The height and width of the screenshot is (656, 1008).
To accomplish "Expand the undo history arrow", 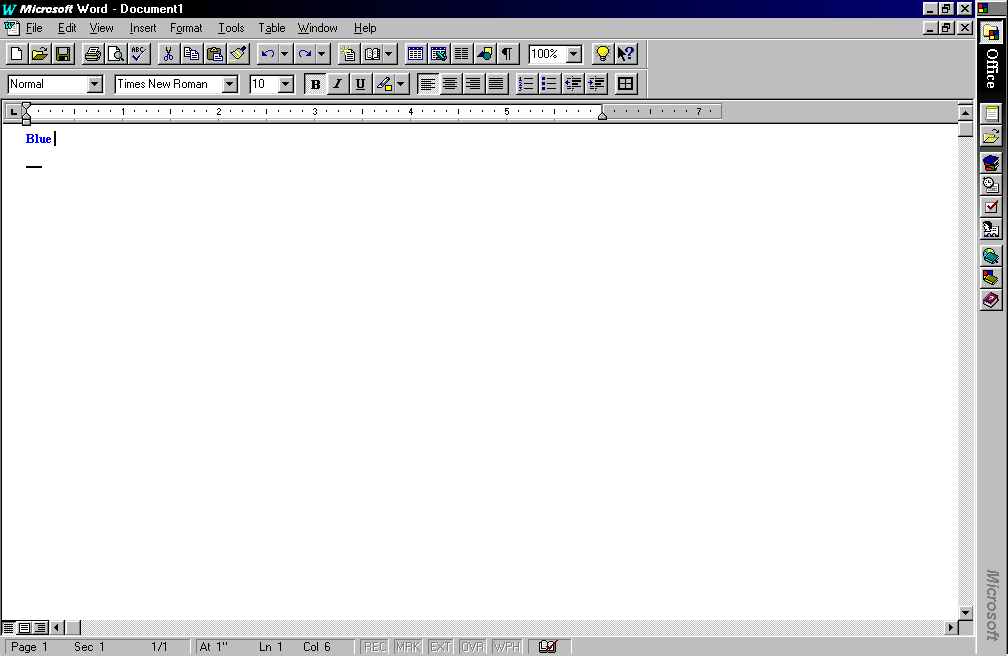I will click(284, 54).
